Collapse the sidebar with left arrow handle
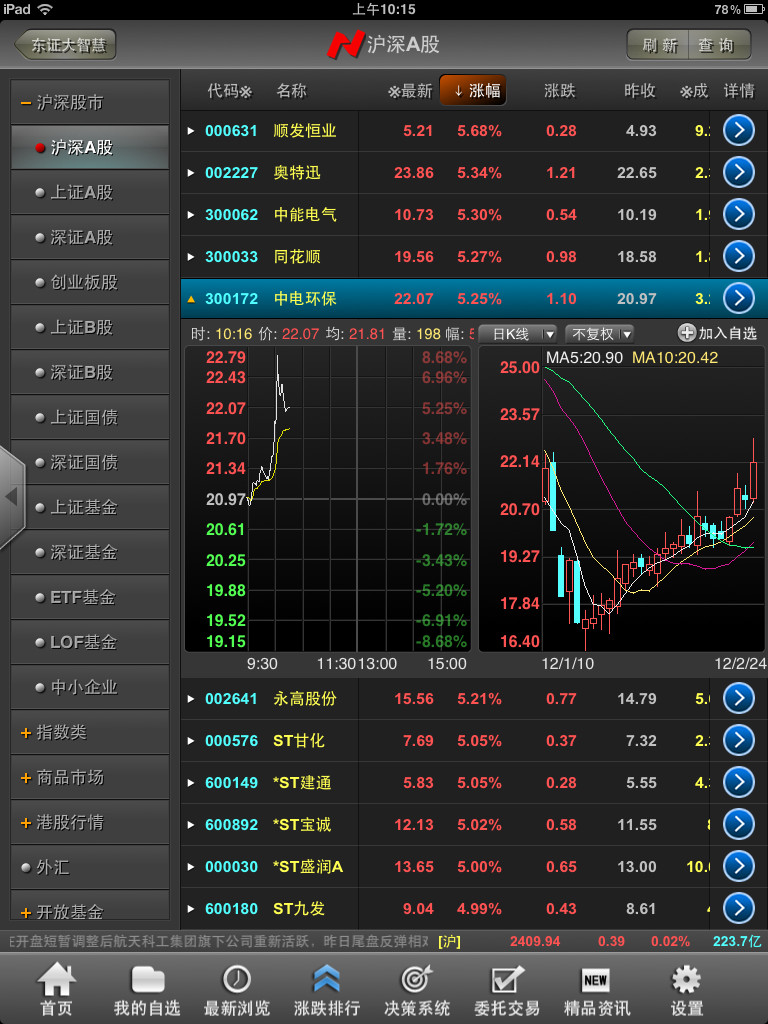Viewport: 768px width, 1024px height. [x=12, y=497]
